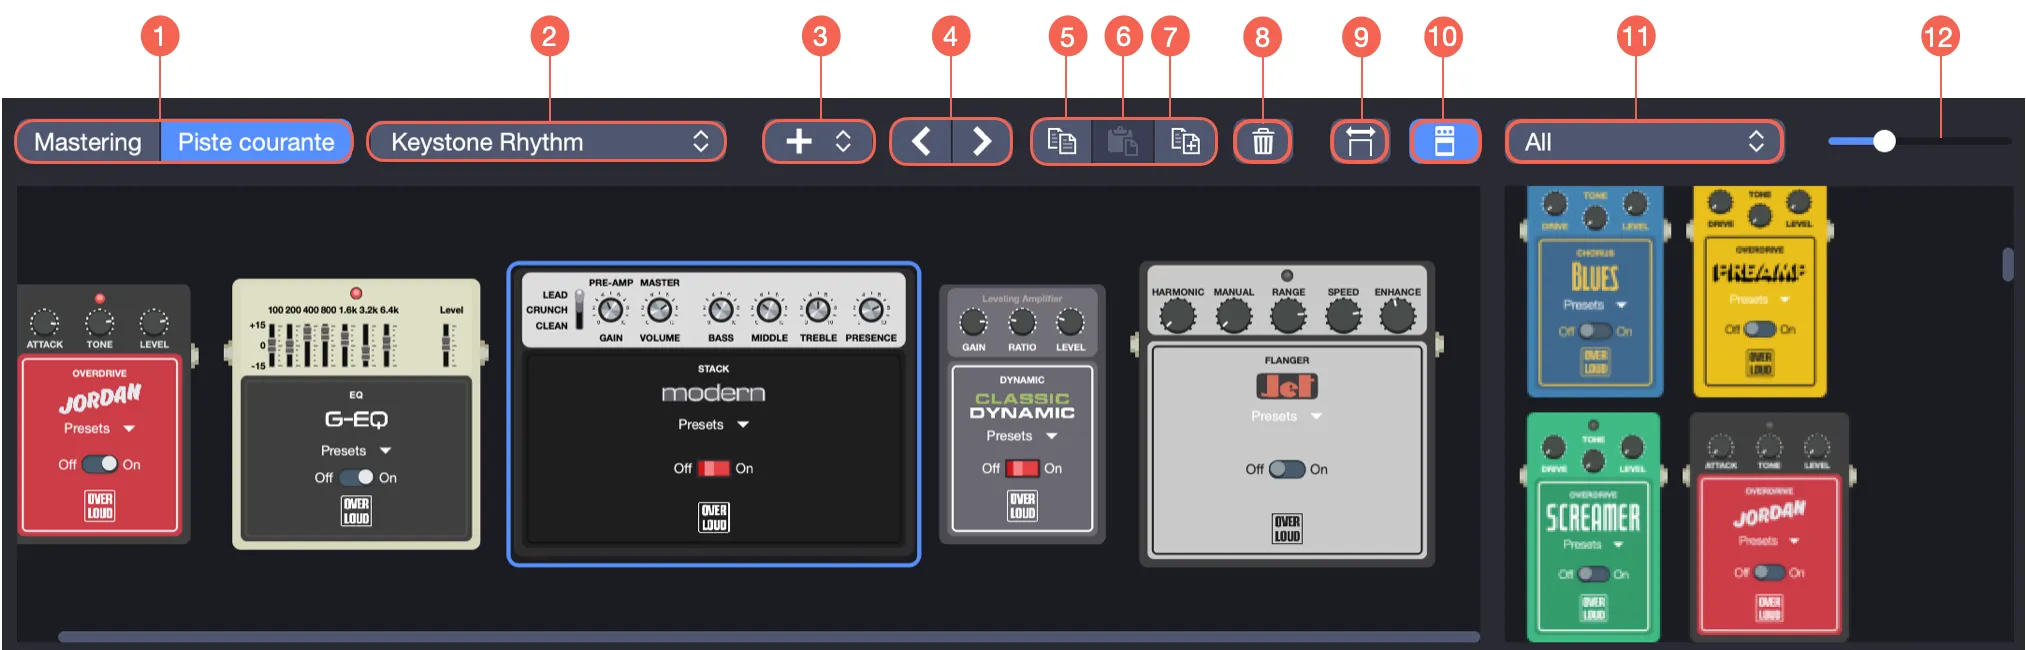Delete preset with the trash icon
This screenshot has height=650, width=2026.
point(1263,142)
